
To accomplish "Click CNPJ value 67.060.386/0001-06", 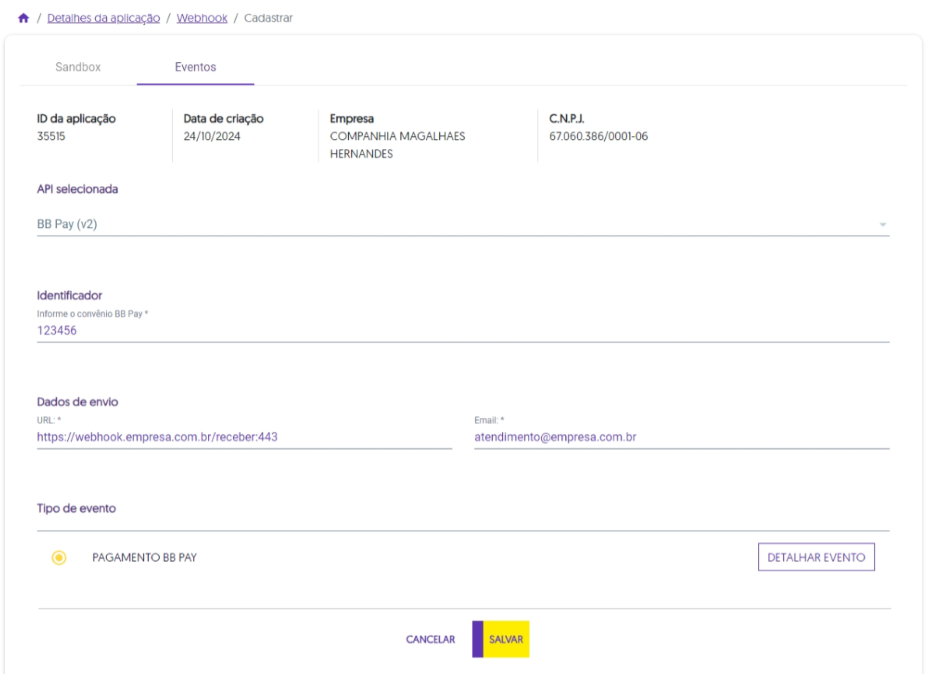I will click(598, 136).
